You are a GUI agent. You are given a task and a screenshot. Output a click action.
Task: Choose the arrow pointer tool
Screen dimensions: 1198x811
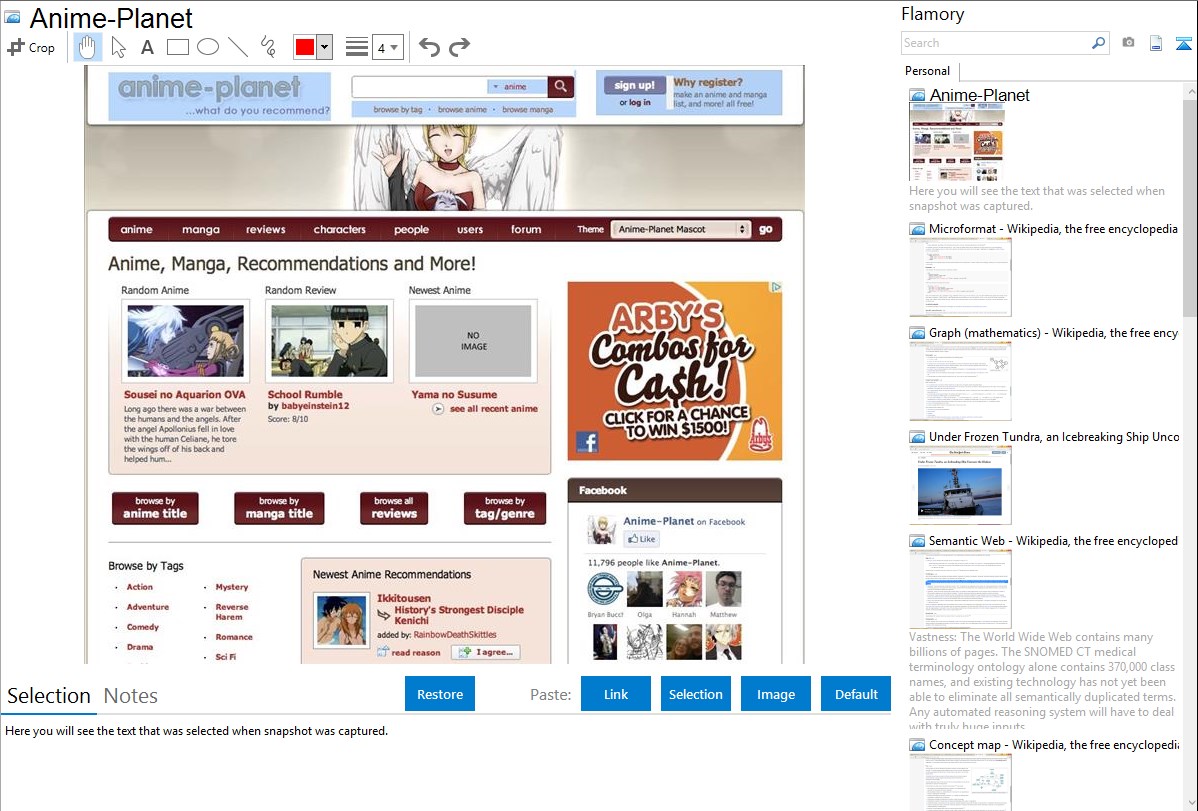click(x=118, y=47)
